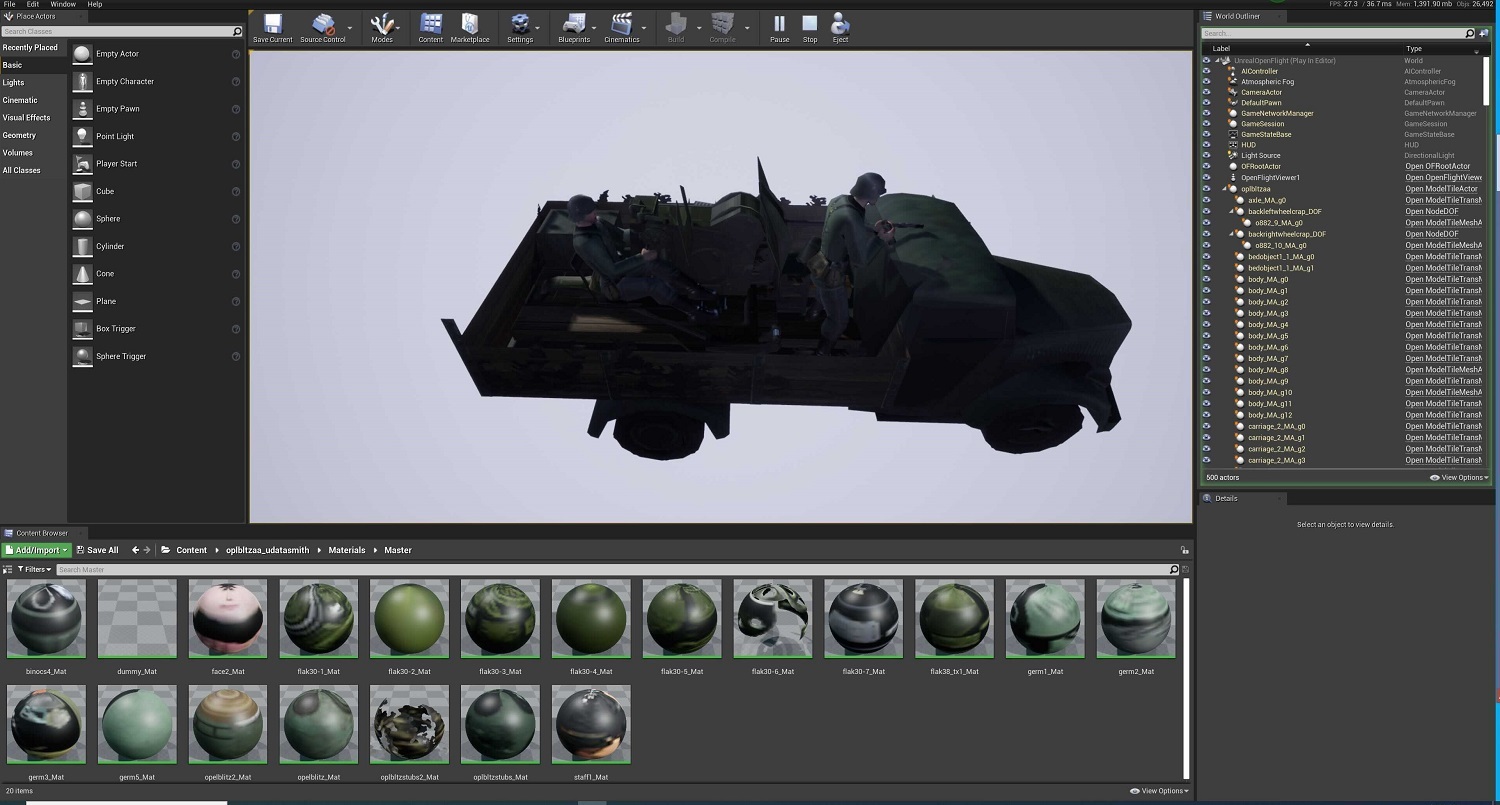
Task: Click the Open OFRootActor link
Action: [x=1437, y=166]
